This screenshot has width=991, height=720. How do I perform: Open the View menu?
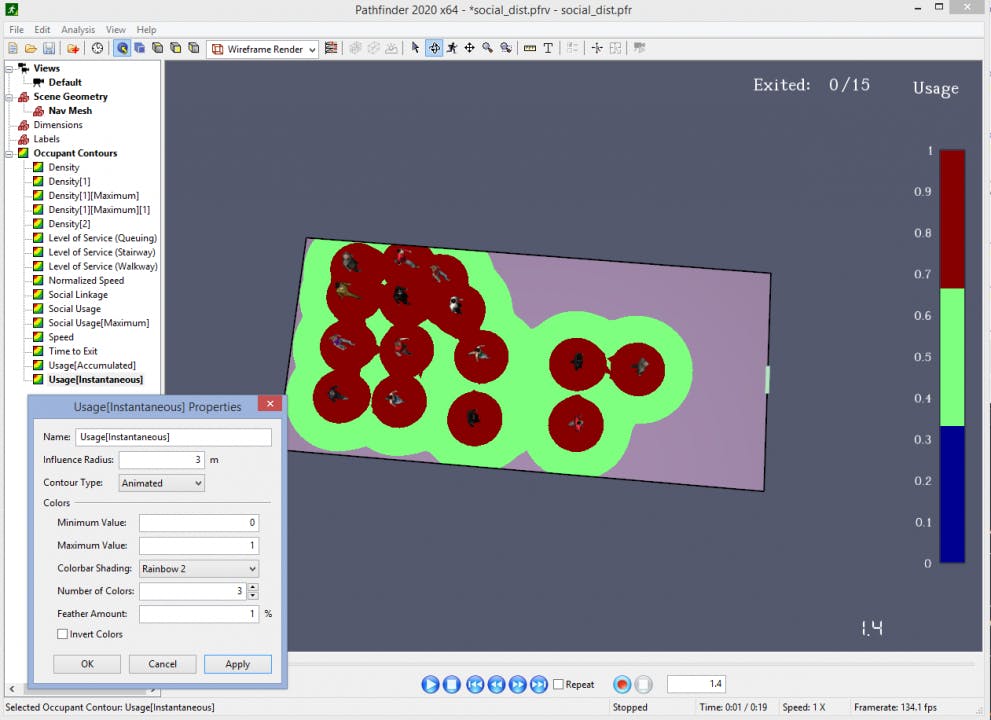(x=116, y=30)
